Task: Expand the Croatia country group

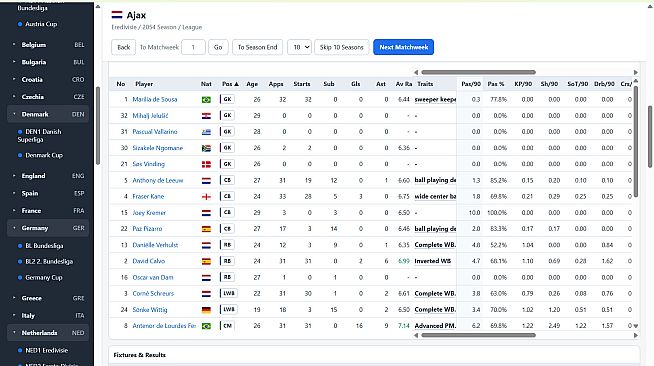Action: coord(48,80)
